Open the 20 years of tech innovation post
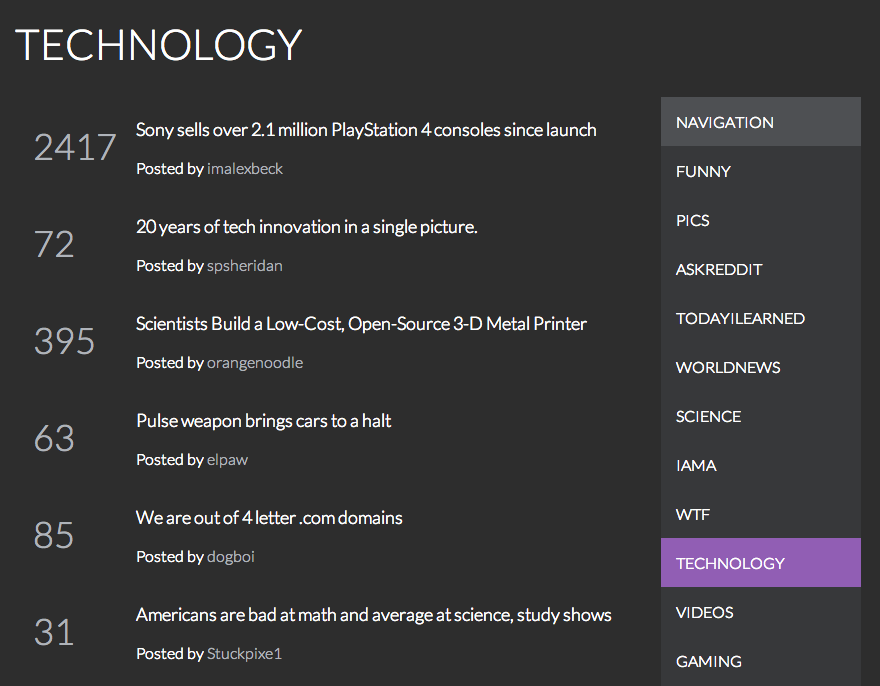This screenshot has height=686, width=880. [306, 227]
